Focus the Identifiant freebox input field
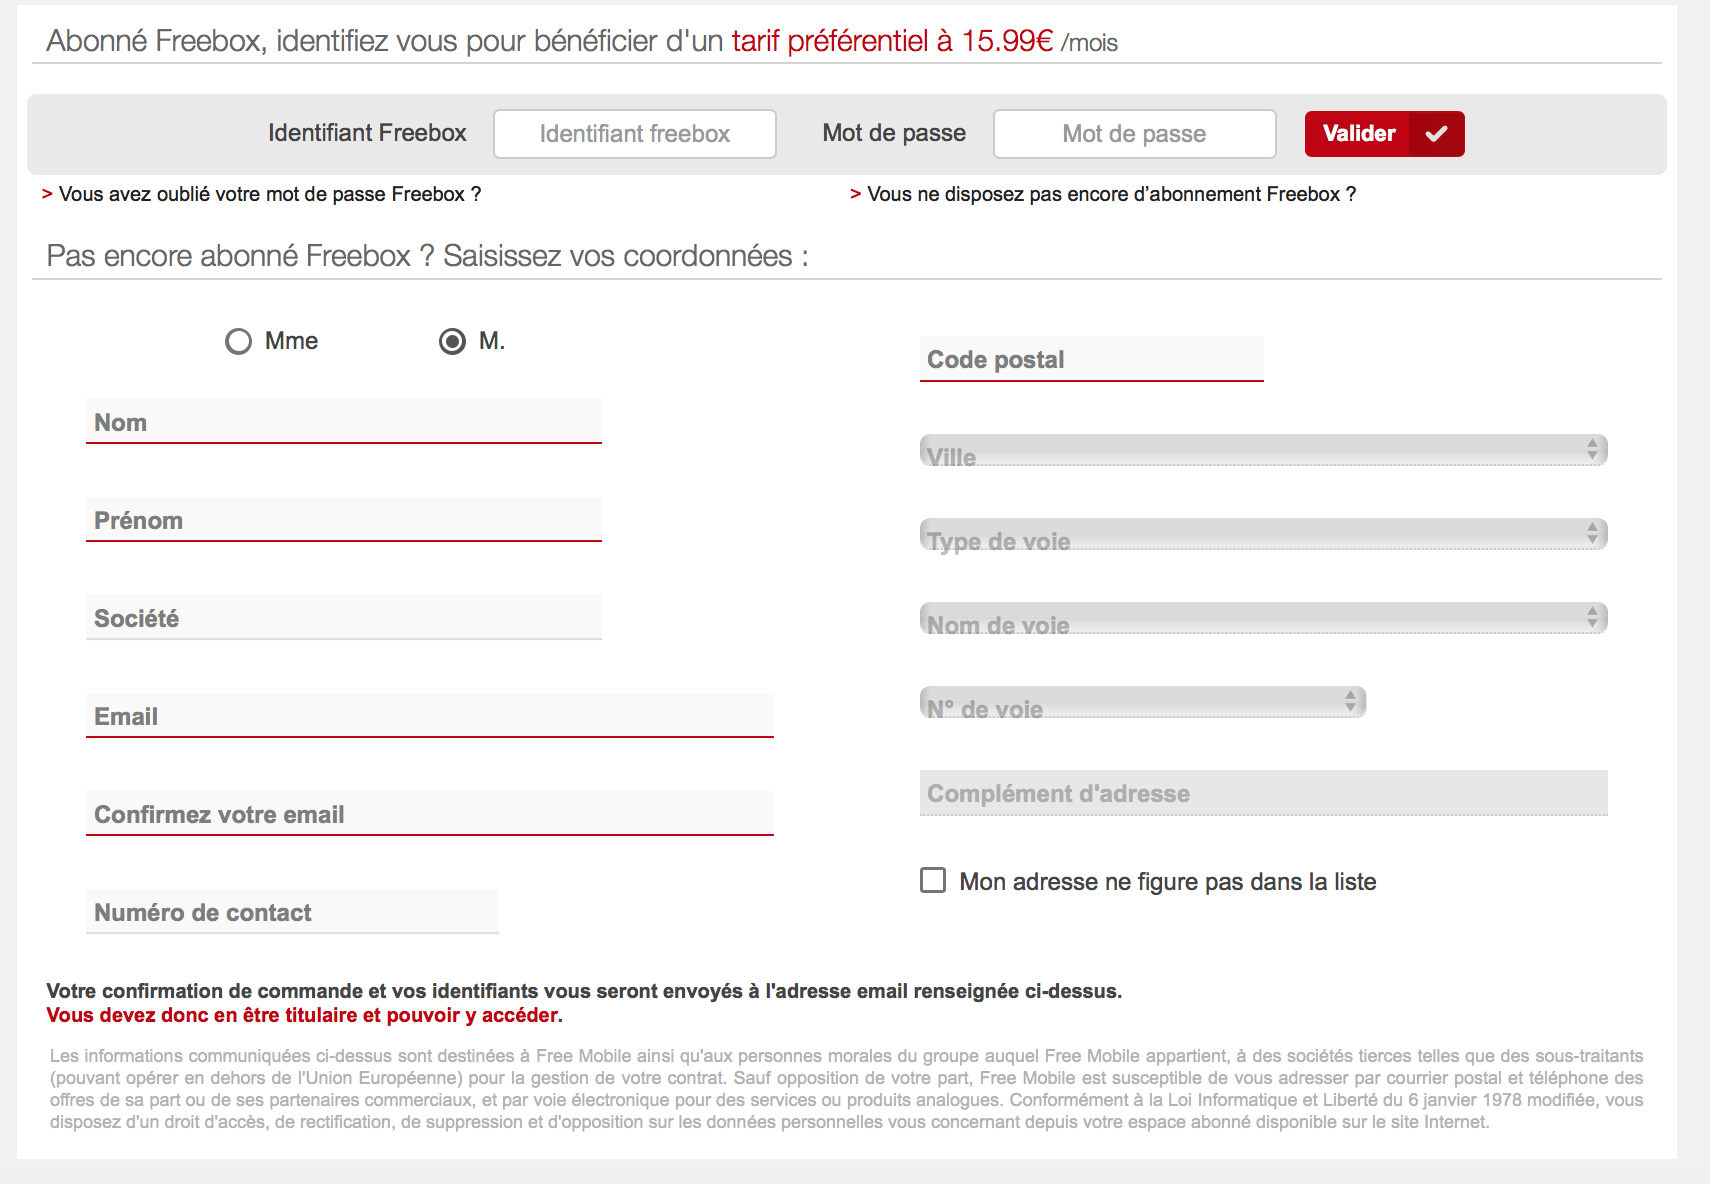Image resolution: width=1710 pixels, height=1184 pixels. click(x=635, y=134)
